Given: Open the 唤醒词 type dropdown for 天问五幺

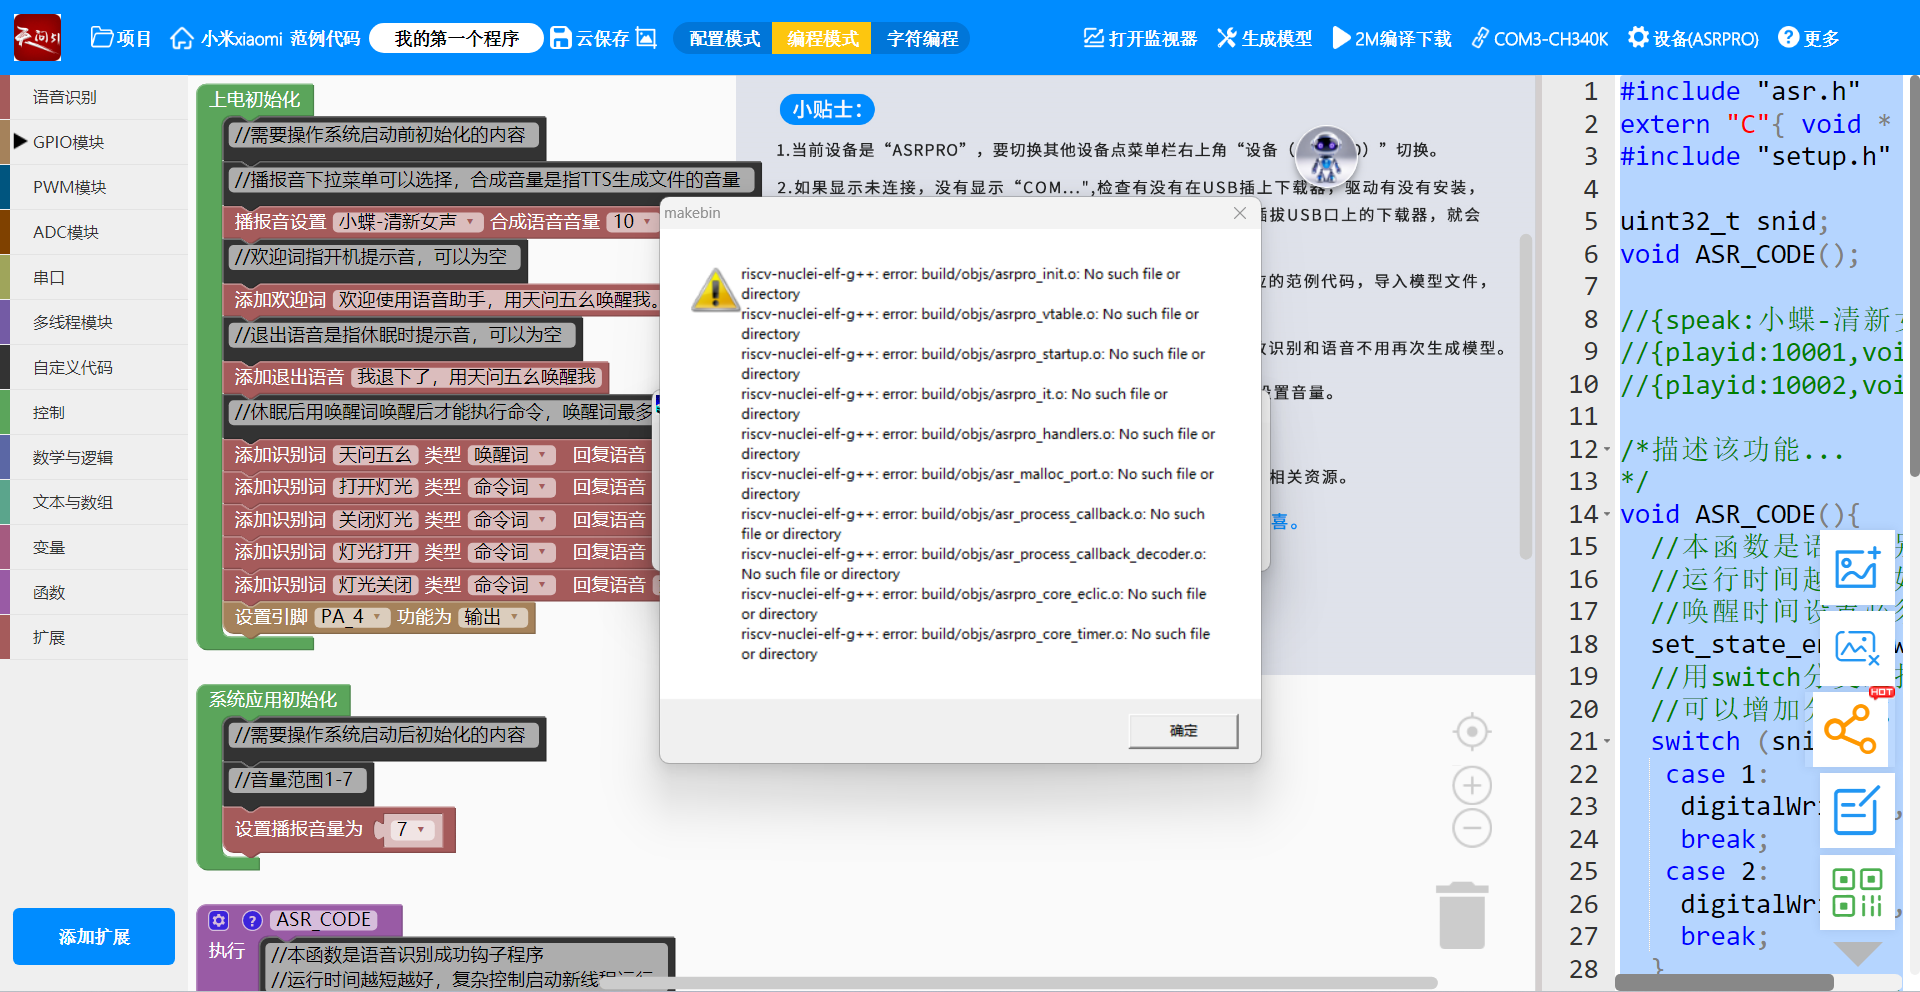Looking at the screenshot, I should tap(512, 455).
